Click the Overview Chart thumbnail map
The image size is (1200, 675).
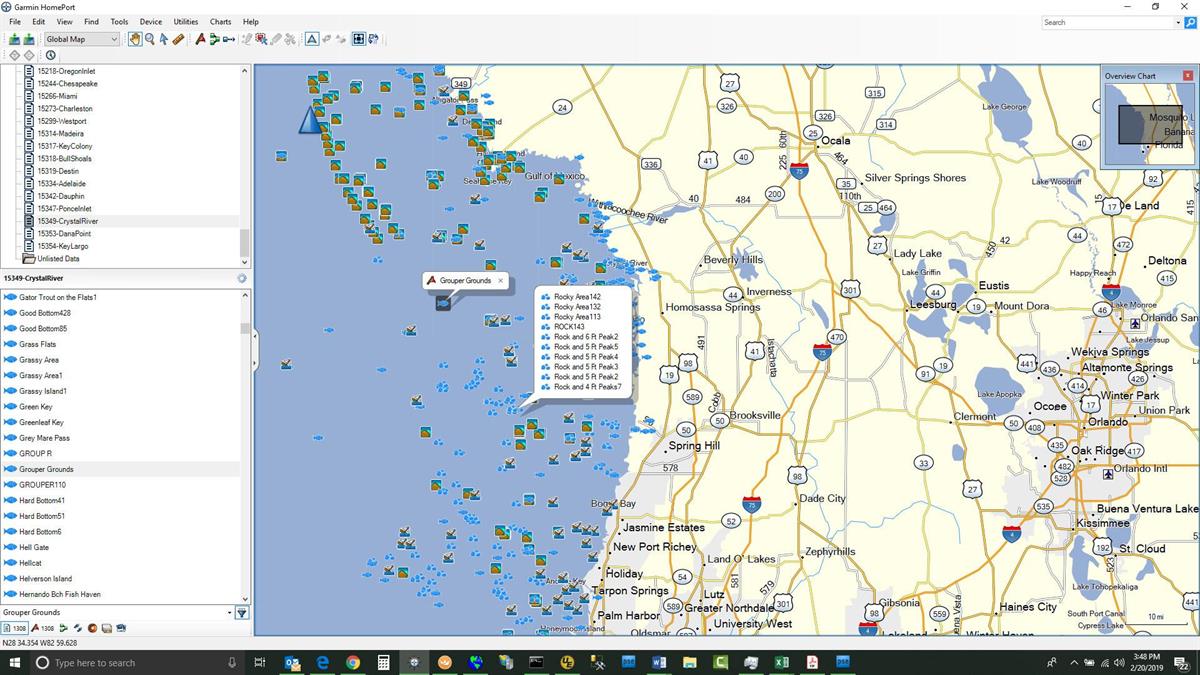(1149, 124)
